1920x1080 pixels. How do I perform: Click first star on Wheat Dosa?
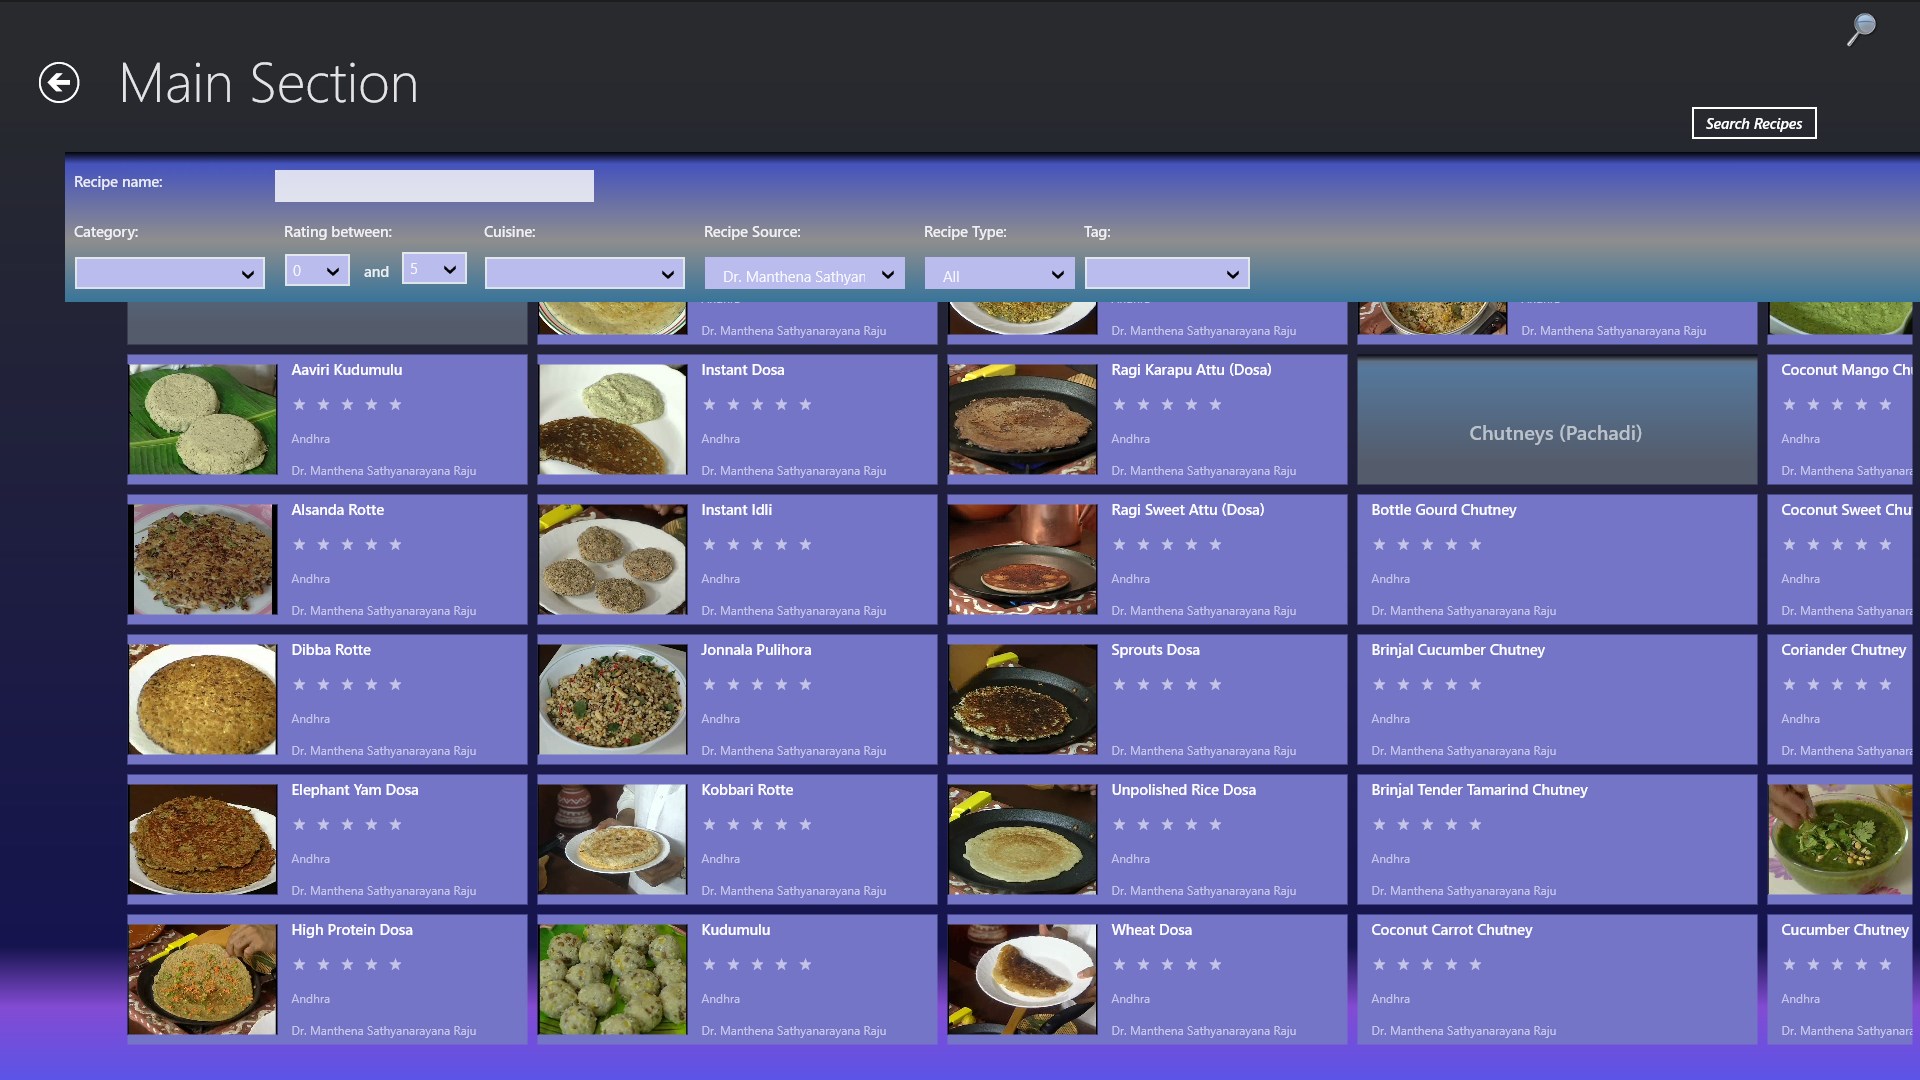pyautogui.click(x=1119, y=965)
